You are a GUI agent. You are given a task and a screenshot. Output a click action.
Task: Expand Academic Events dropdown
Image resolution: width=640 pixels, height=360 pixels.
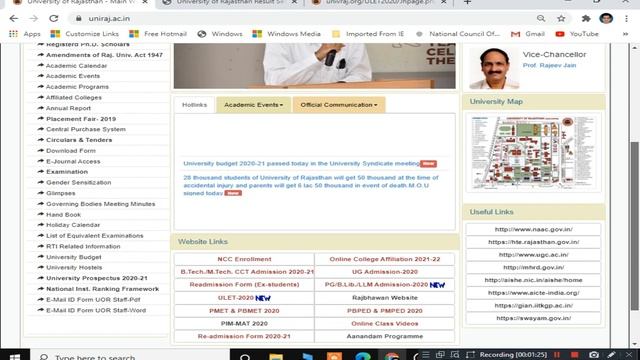[x=253, y=105]
